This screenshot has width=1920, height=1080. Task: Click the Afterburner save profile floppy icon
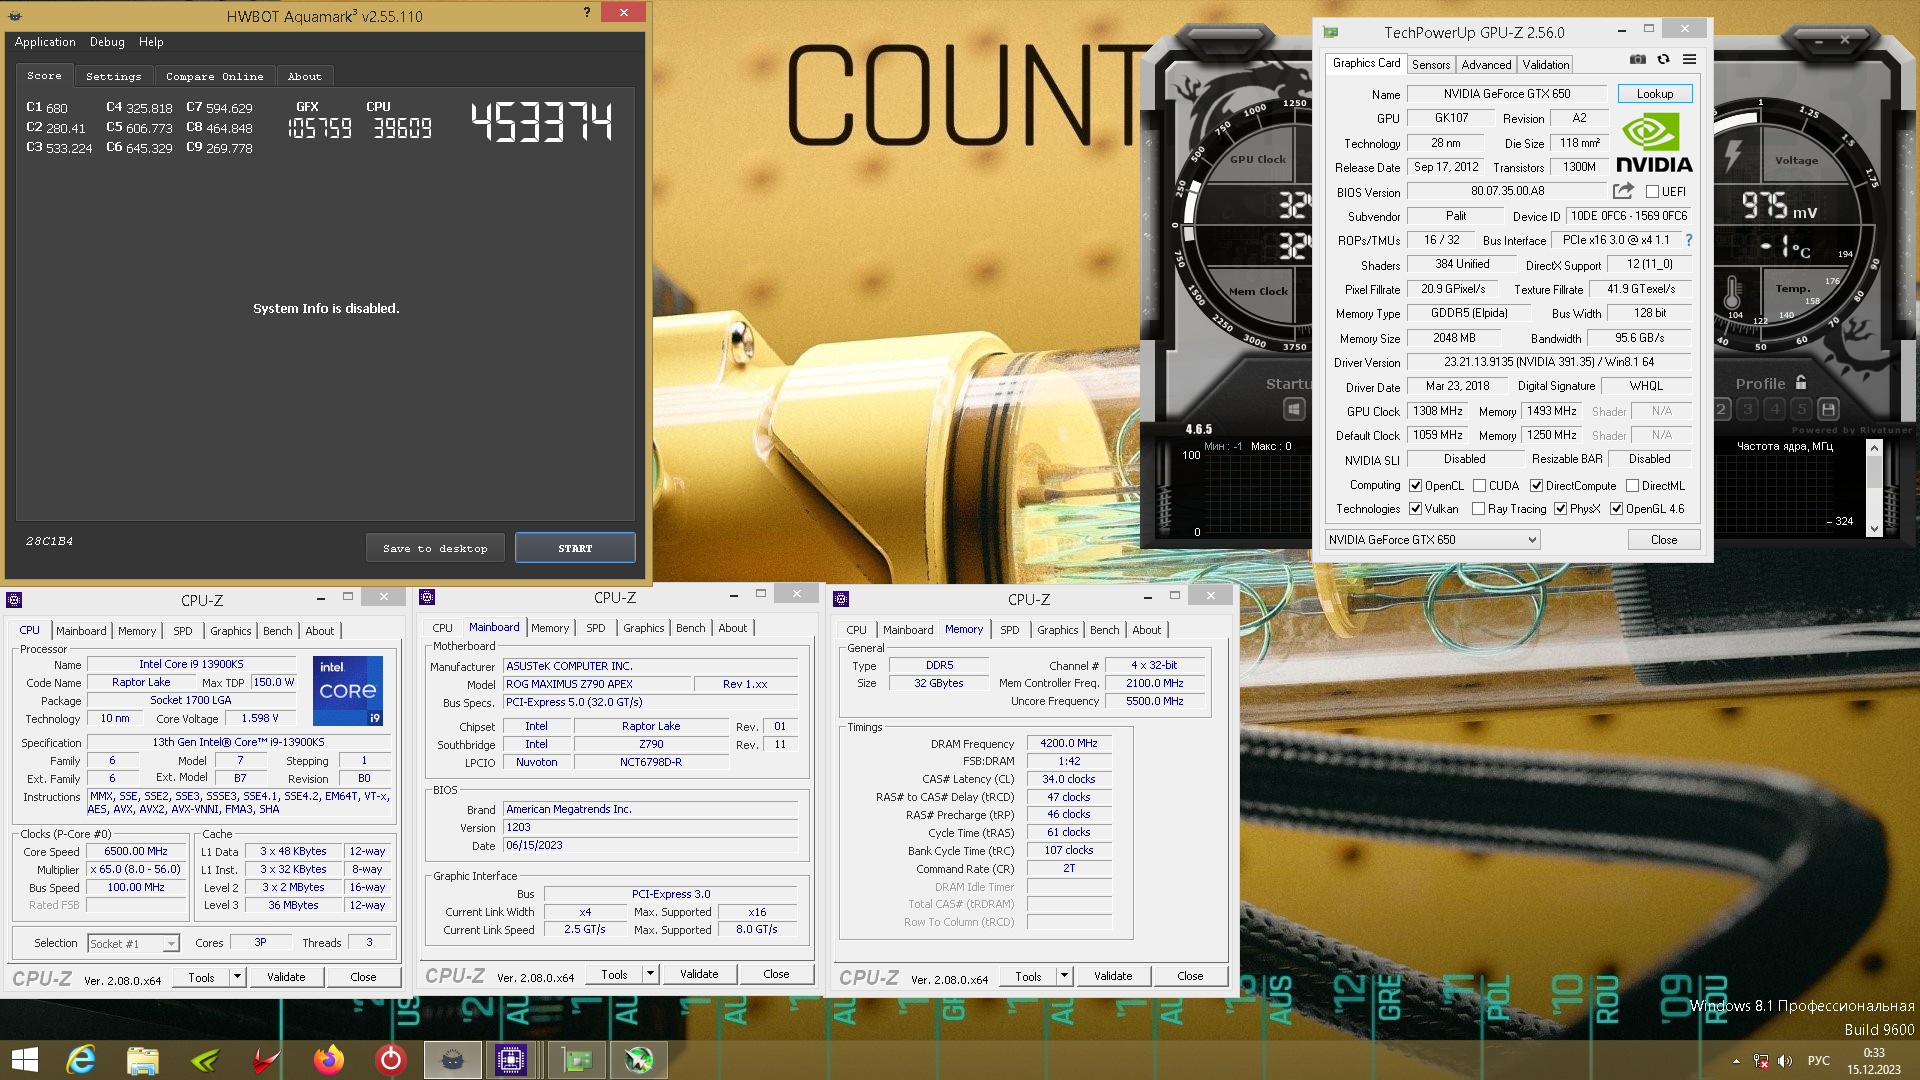click(1828, 409)
